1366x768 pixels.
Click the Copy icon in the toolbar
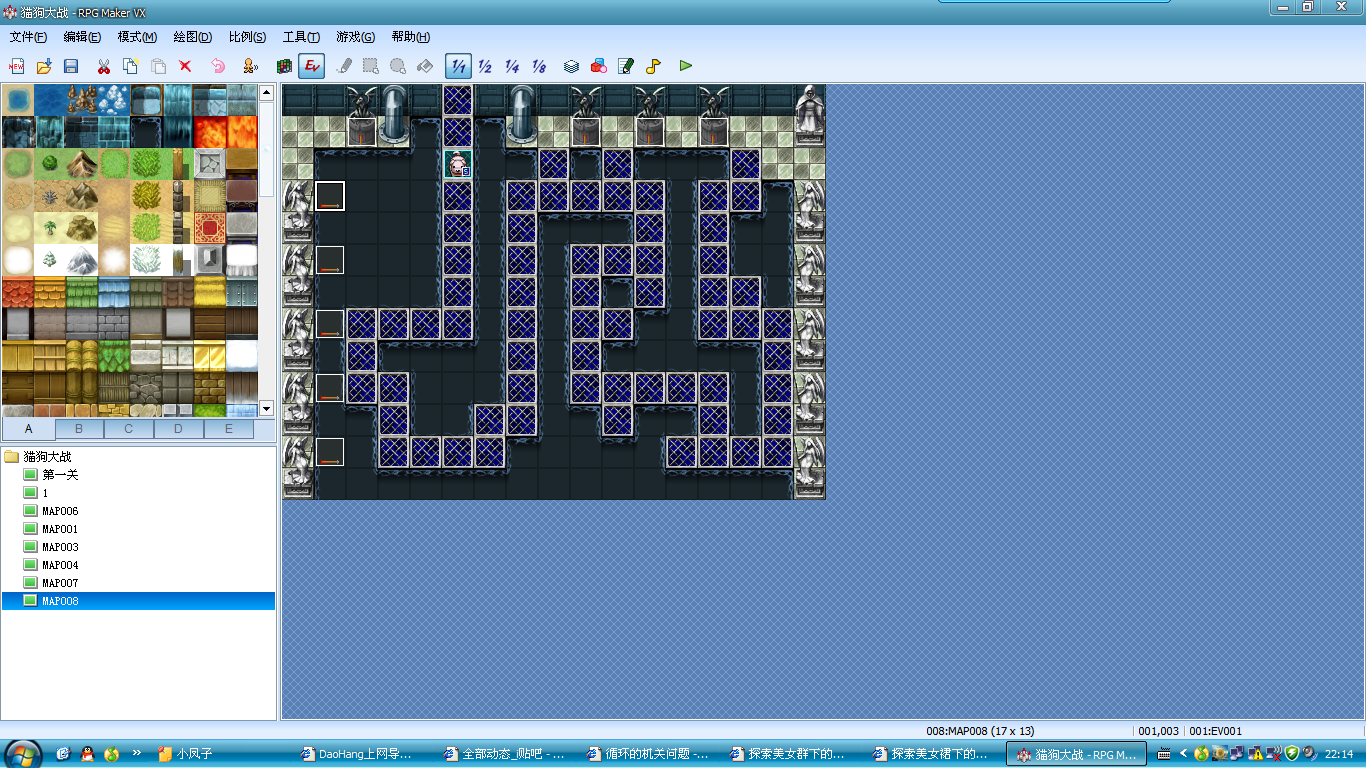(x=131, y=66)
